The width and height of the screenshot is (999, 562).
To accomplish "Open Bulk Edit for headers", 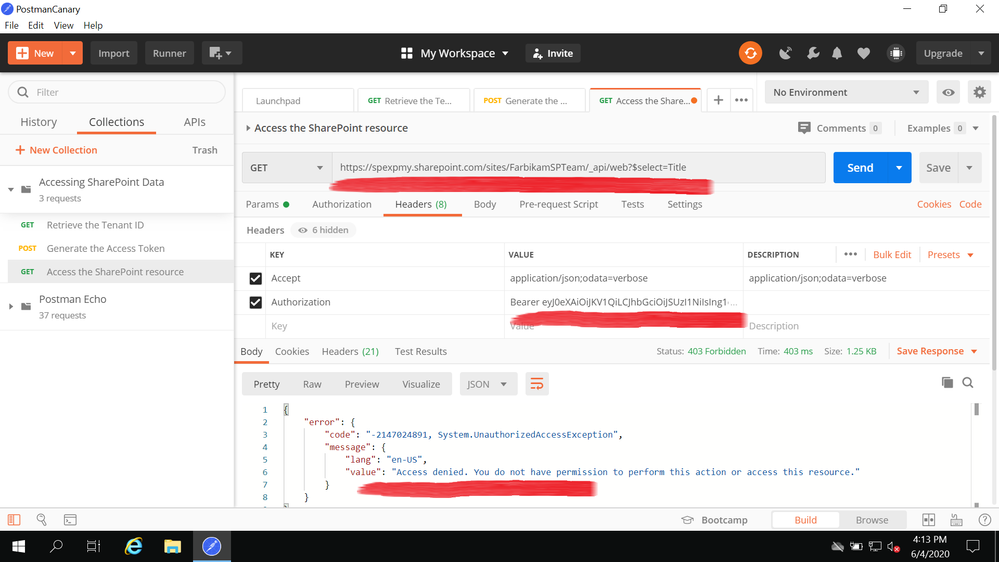I will tap(891, 254).
